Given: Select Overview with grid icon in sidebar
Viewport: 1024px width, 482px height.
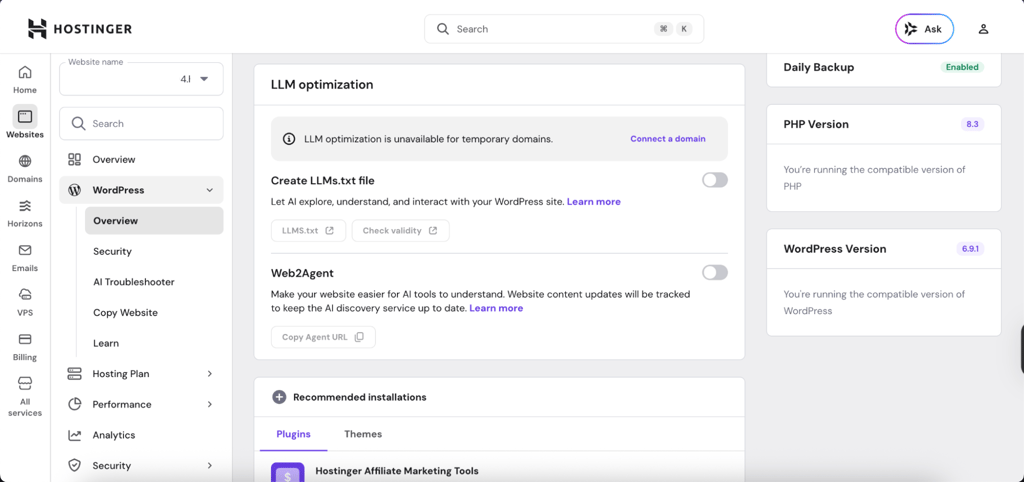Looking at the screenshot, I should [x=141, y=159].
